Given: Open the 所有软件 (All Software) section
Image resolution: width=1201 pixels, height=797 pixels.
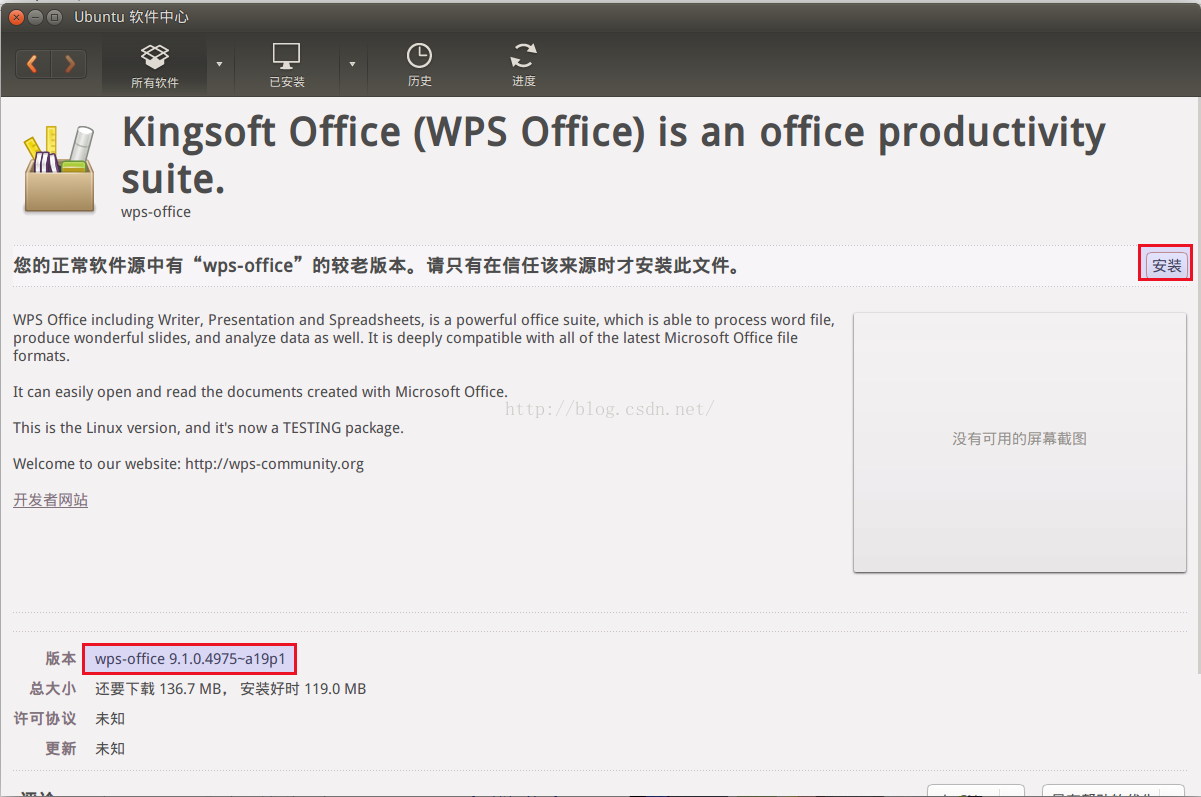Looking at the screenshot, I should 155,65.
